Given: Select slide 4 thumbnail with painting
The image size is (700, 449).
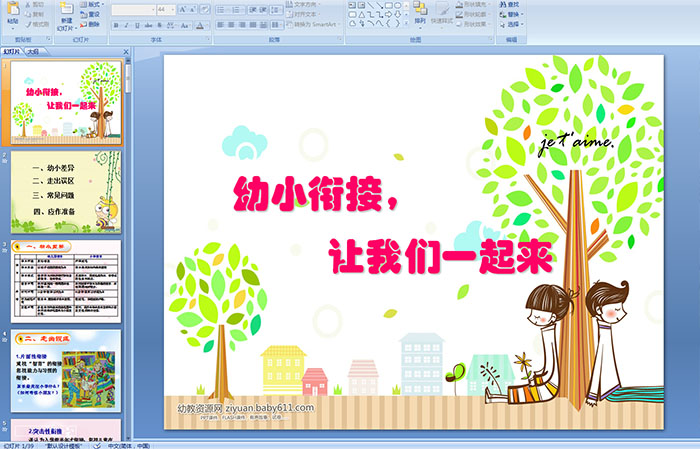Looking at the screenshot, I should 66,371.
